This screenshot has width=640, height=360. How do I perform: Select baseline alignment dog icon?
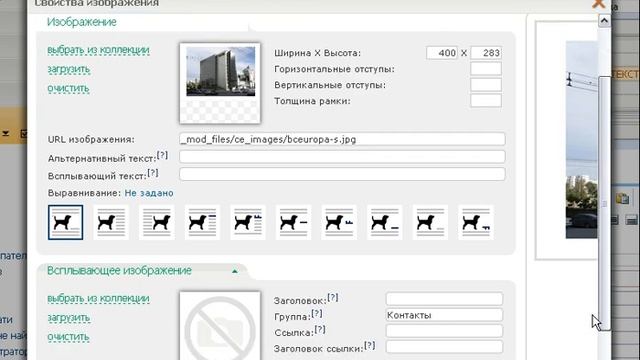pos(384,222)
